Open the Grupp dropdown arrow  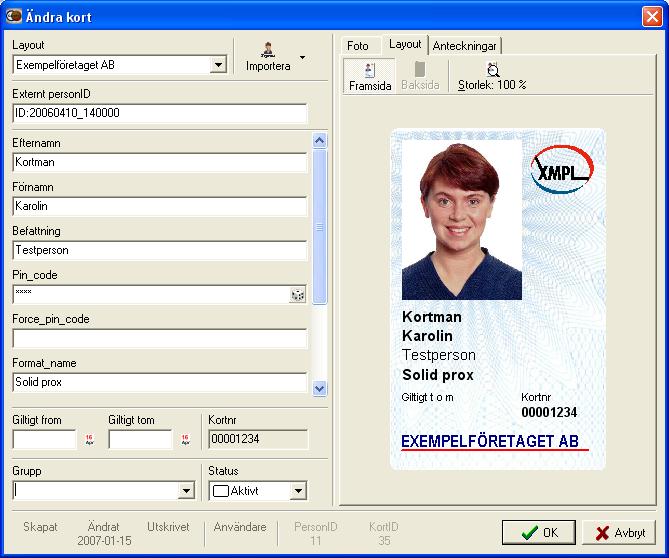pyautogui.click(x=186, y=491)
